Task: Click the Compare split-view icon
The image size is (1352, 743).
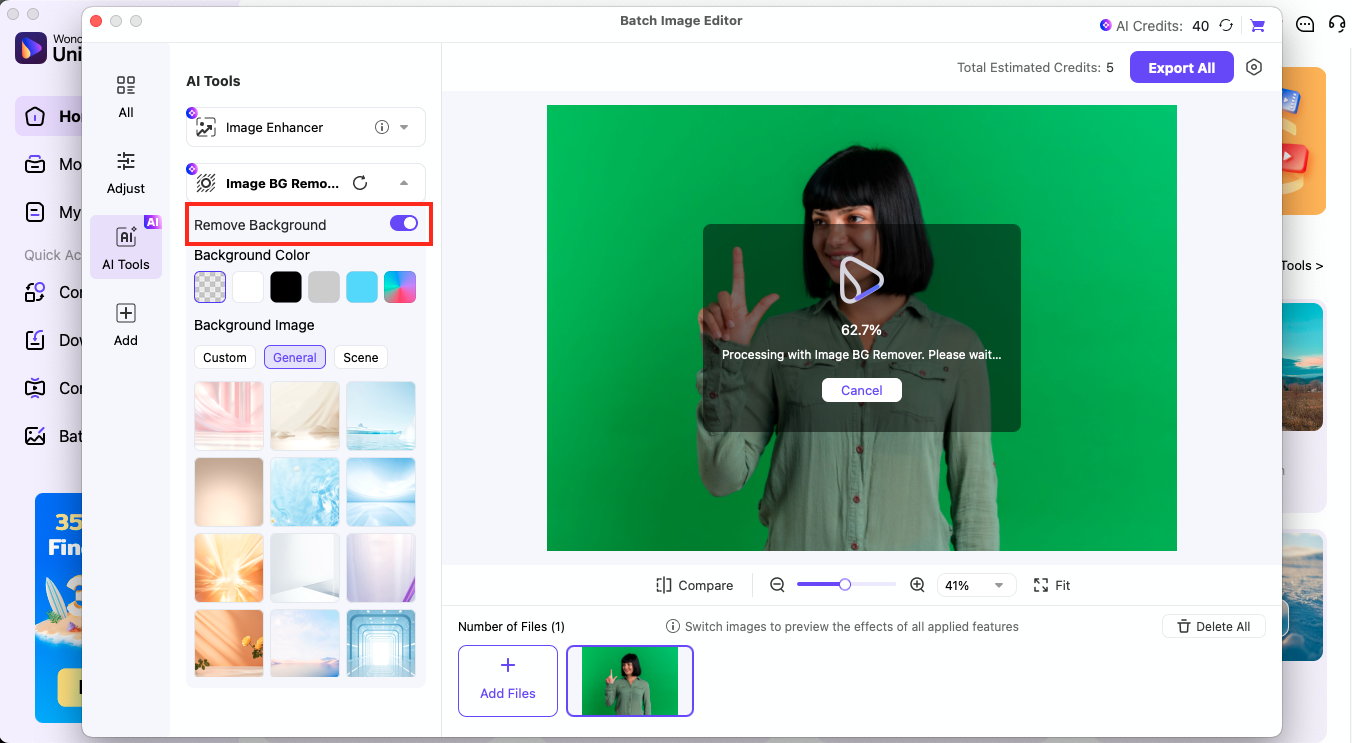Action: 664,585
